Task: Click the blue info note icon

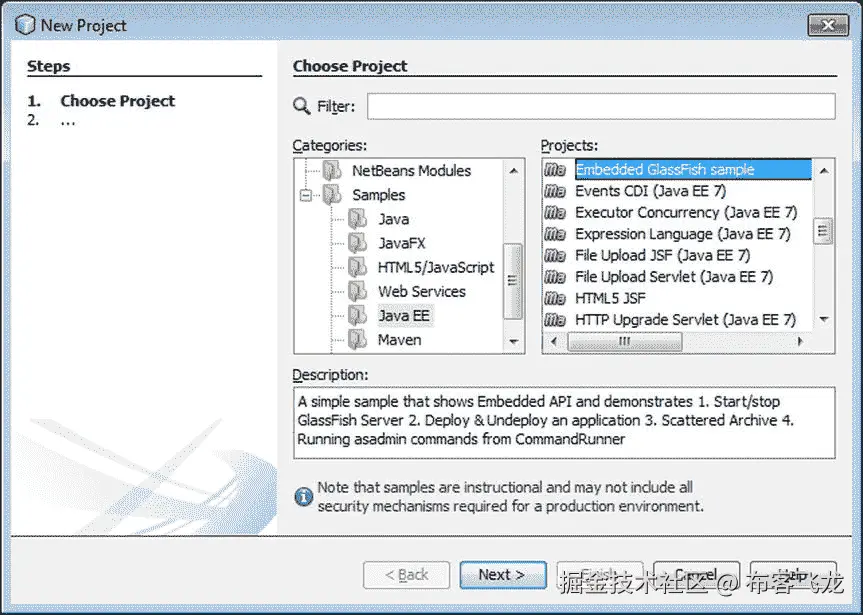Action: pyautogui.click(x=303, y=497)
